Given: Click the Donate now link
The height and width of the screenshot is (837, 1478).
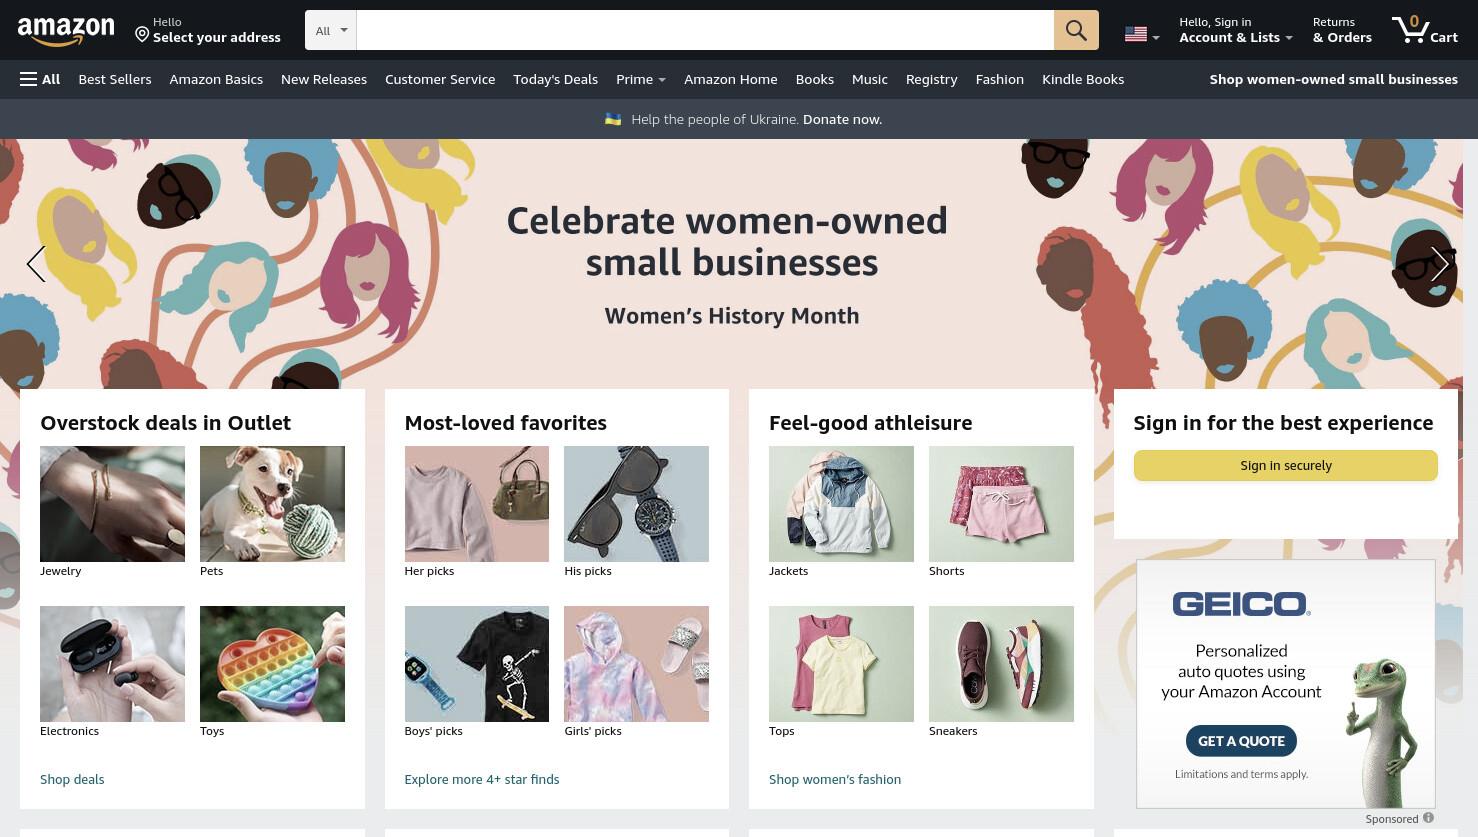Looking at the screenshot, I should (x=842, y=119).
